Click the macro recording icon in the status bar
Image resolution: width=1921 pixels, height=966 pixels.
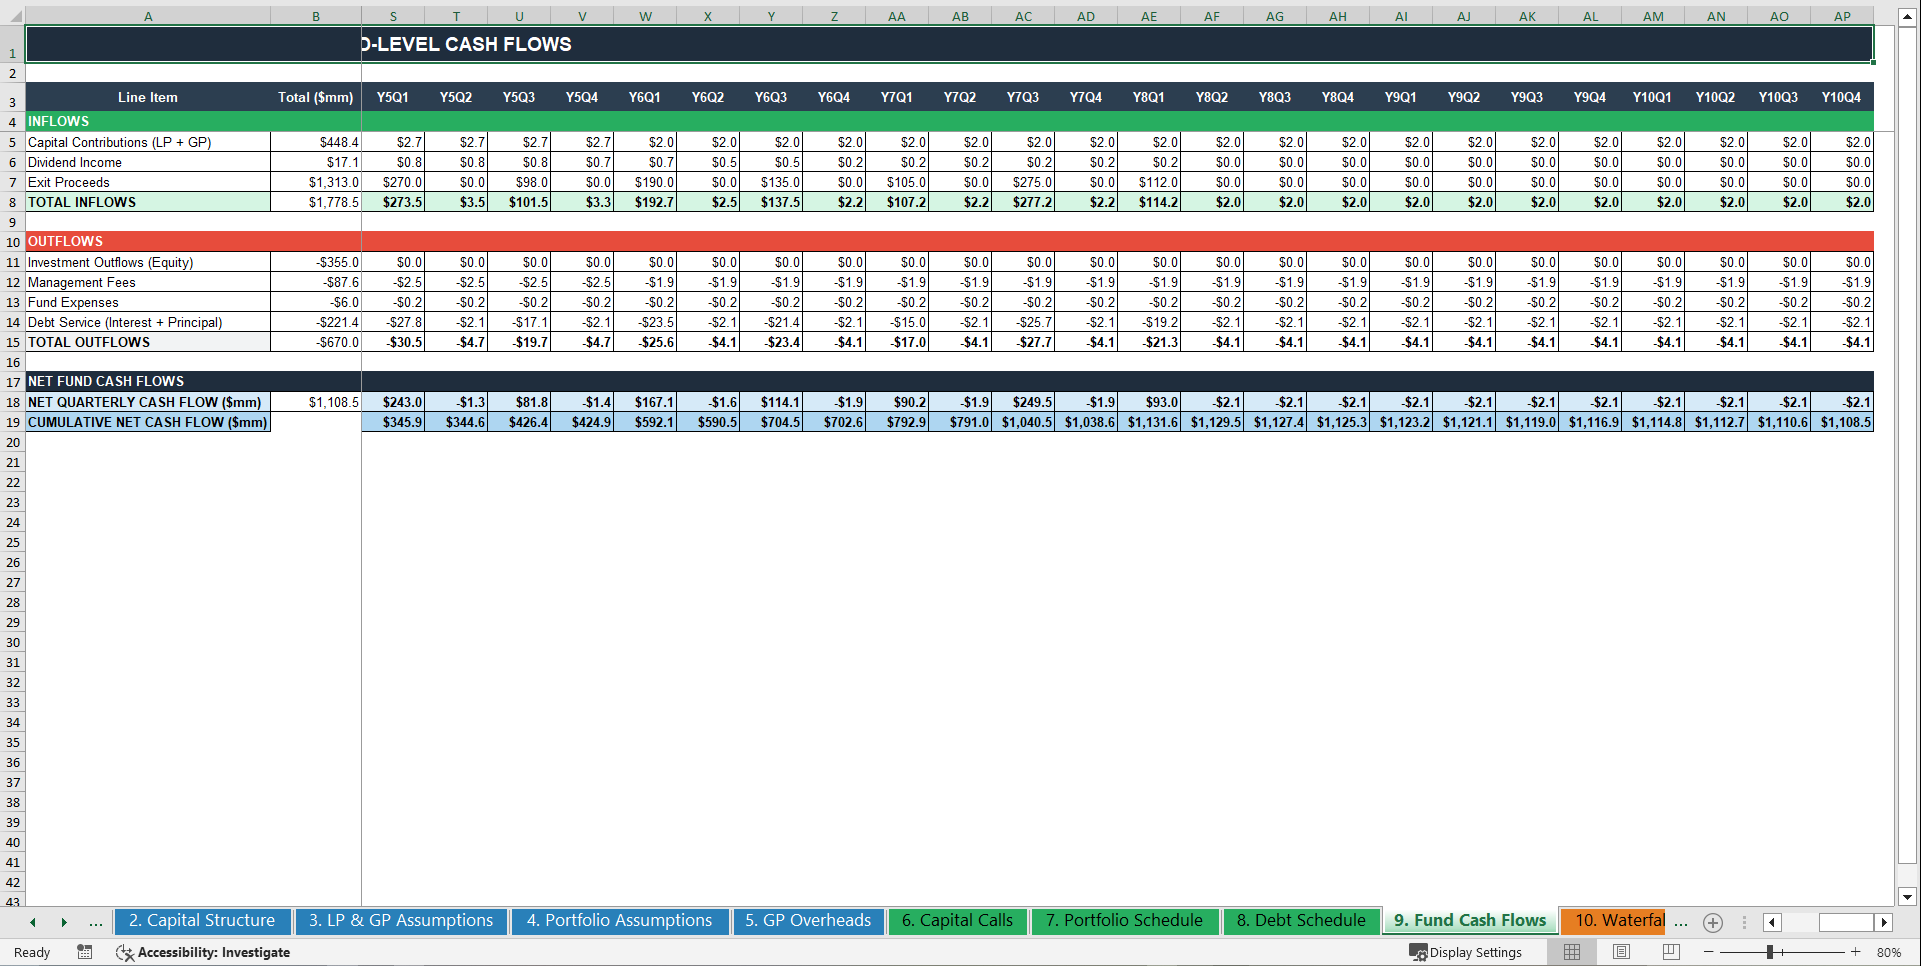(85, 952)
